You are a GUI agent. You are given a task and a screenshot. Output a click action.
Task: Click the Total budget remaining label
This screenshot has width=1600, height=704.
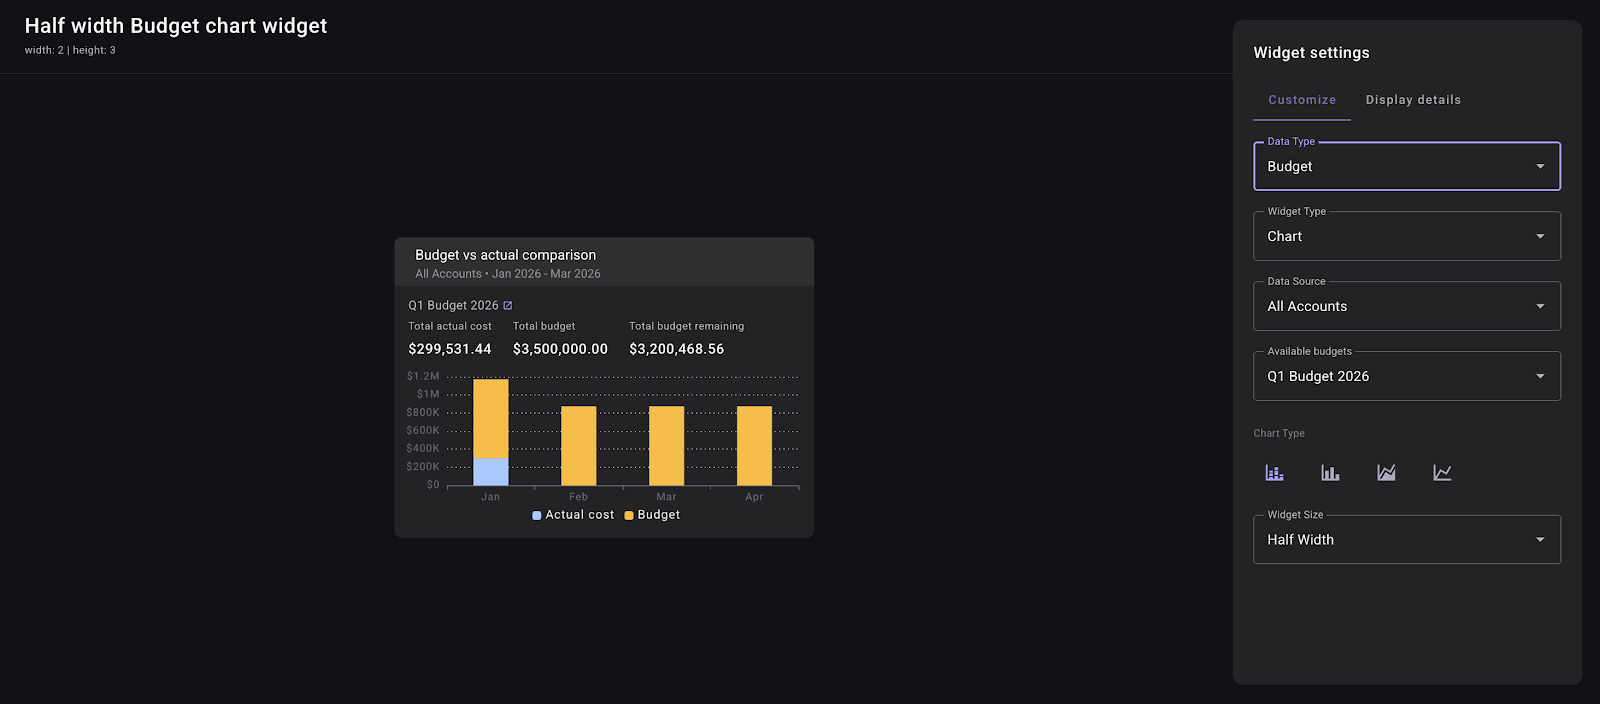point(687,327)
